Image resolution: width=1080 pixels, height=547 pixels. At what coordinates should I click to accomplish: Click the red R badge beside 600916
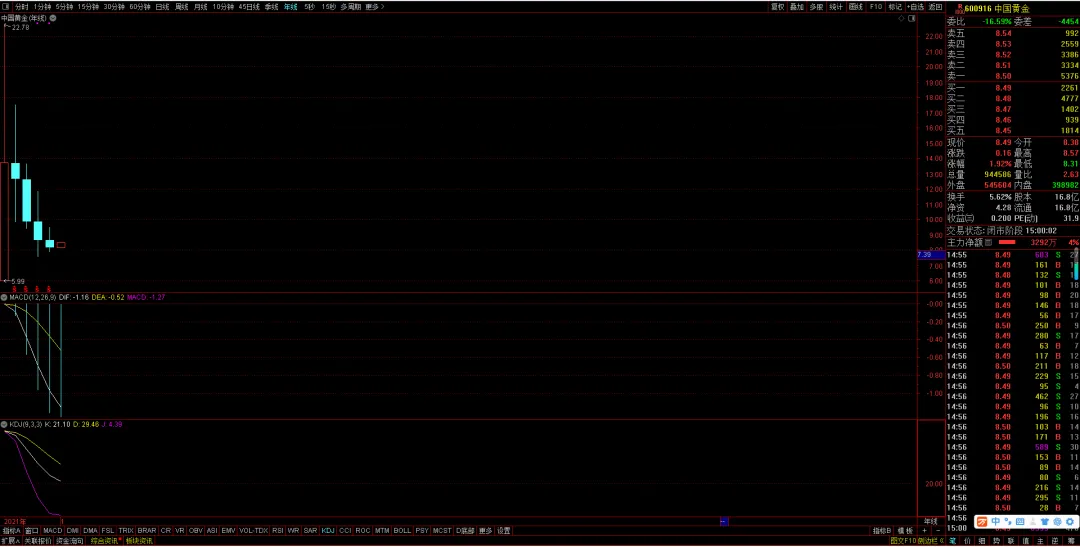tap(961, 8)
